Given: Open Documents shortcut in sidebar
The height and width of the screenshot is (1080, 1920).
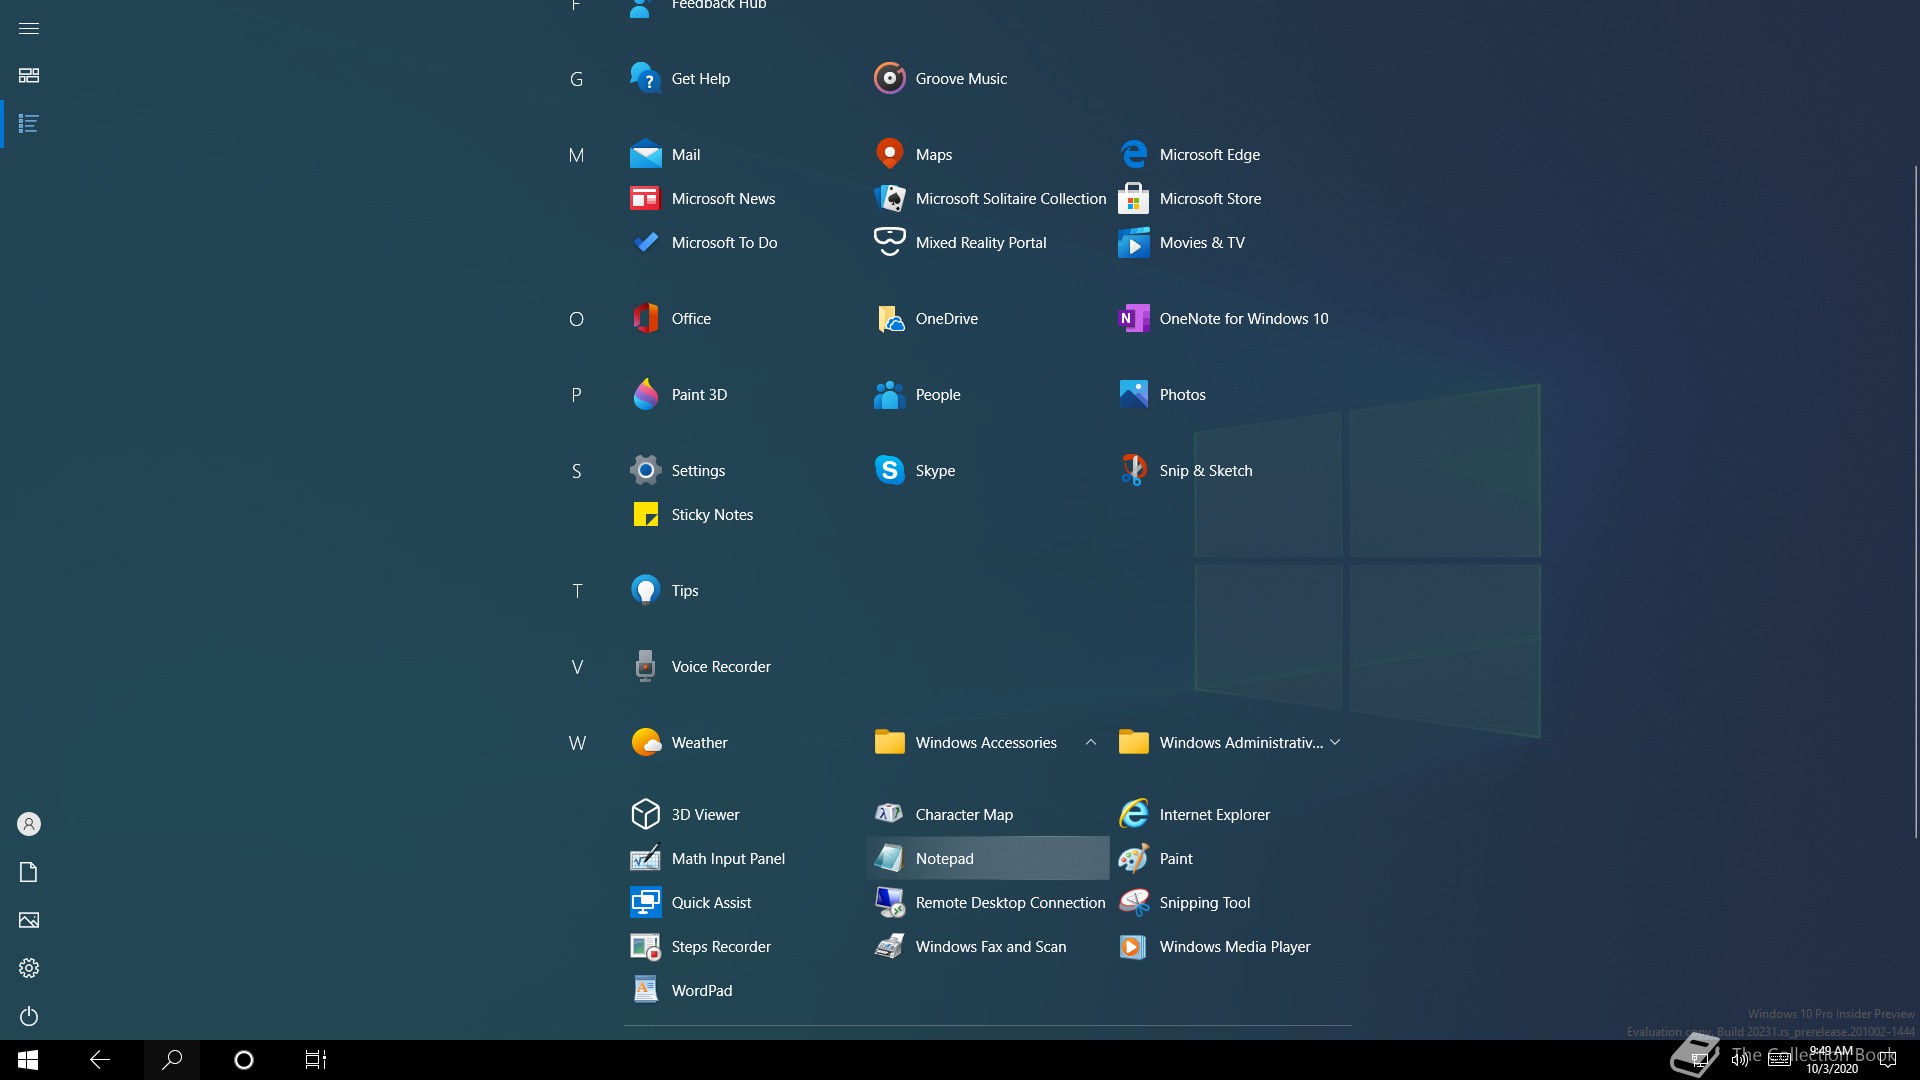Looking at the screenshot, I should click(x=29, y=872).
